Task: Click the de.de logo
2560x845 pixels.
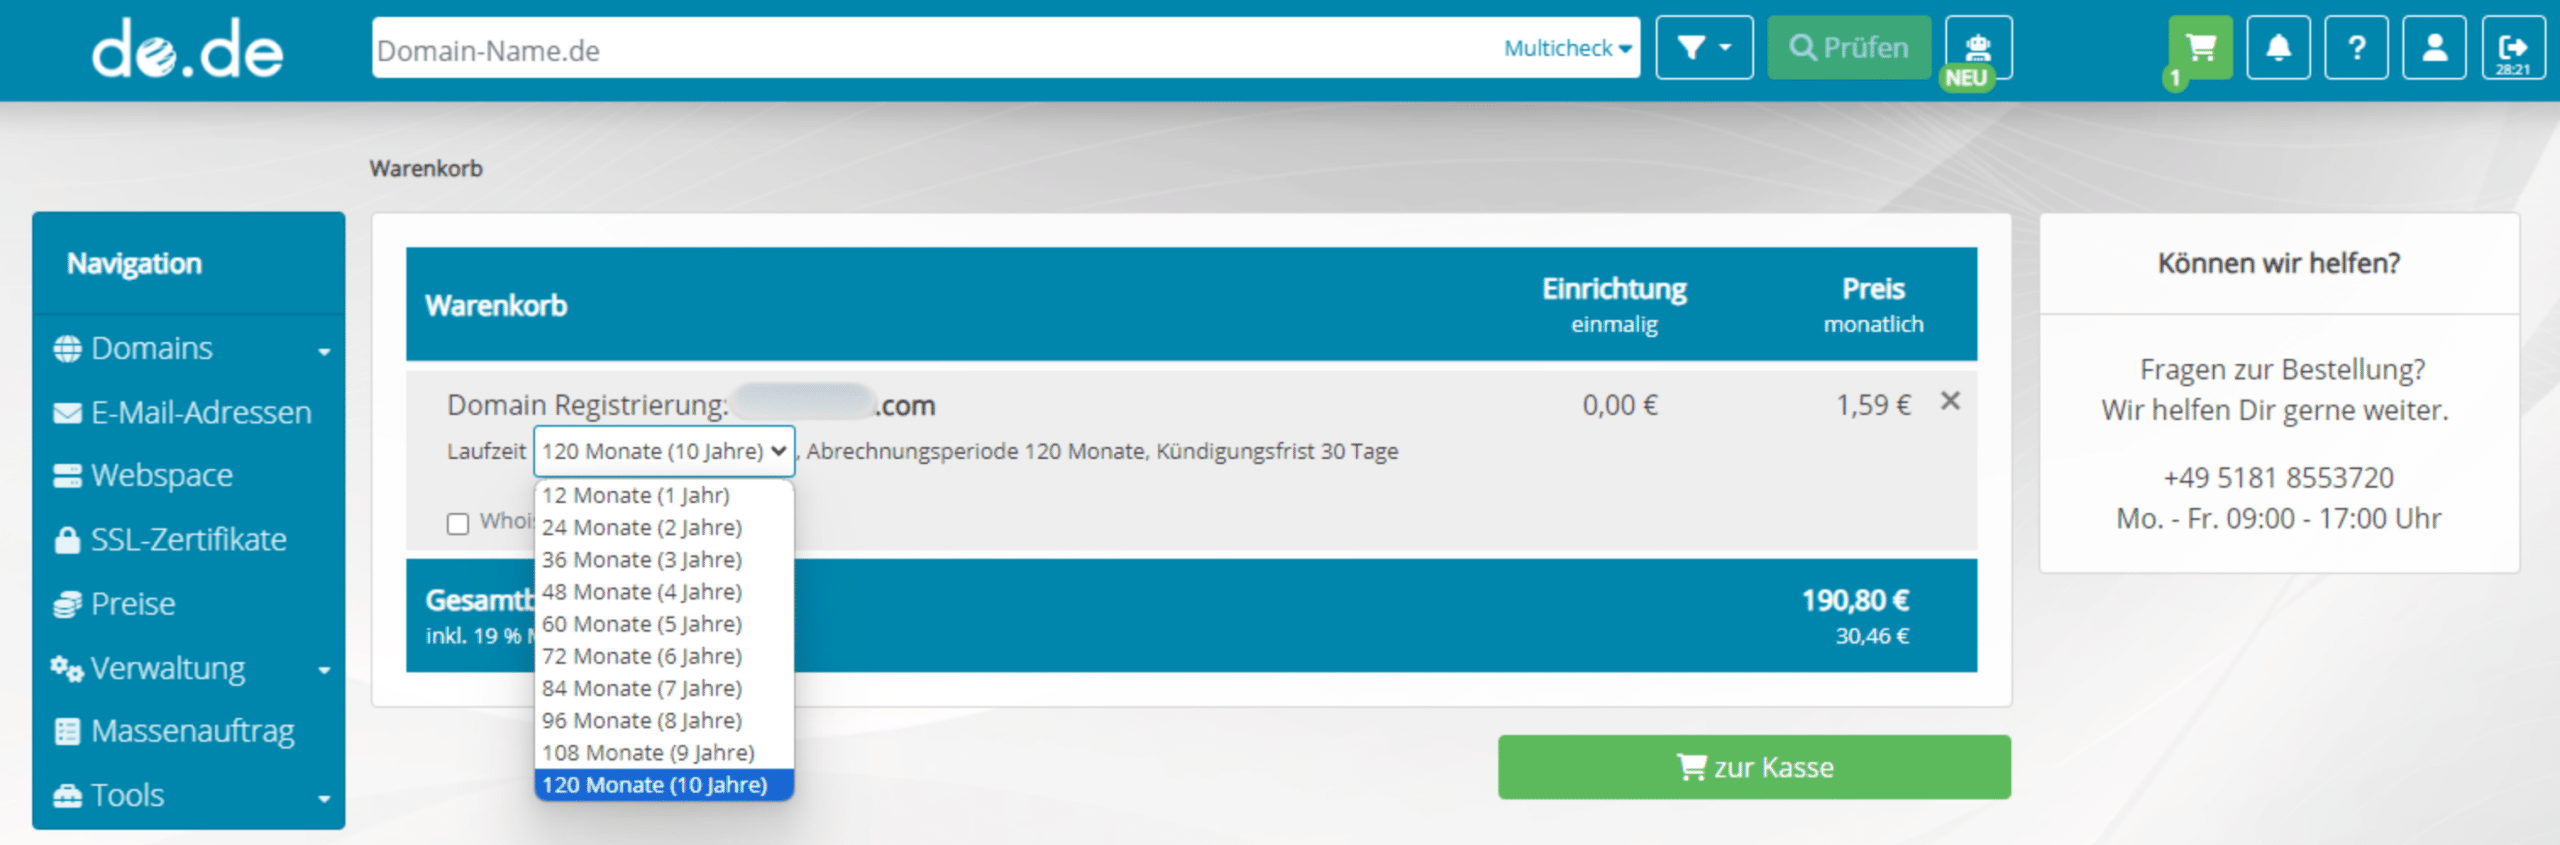Action: click(188, 50)
